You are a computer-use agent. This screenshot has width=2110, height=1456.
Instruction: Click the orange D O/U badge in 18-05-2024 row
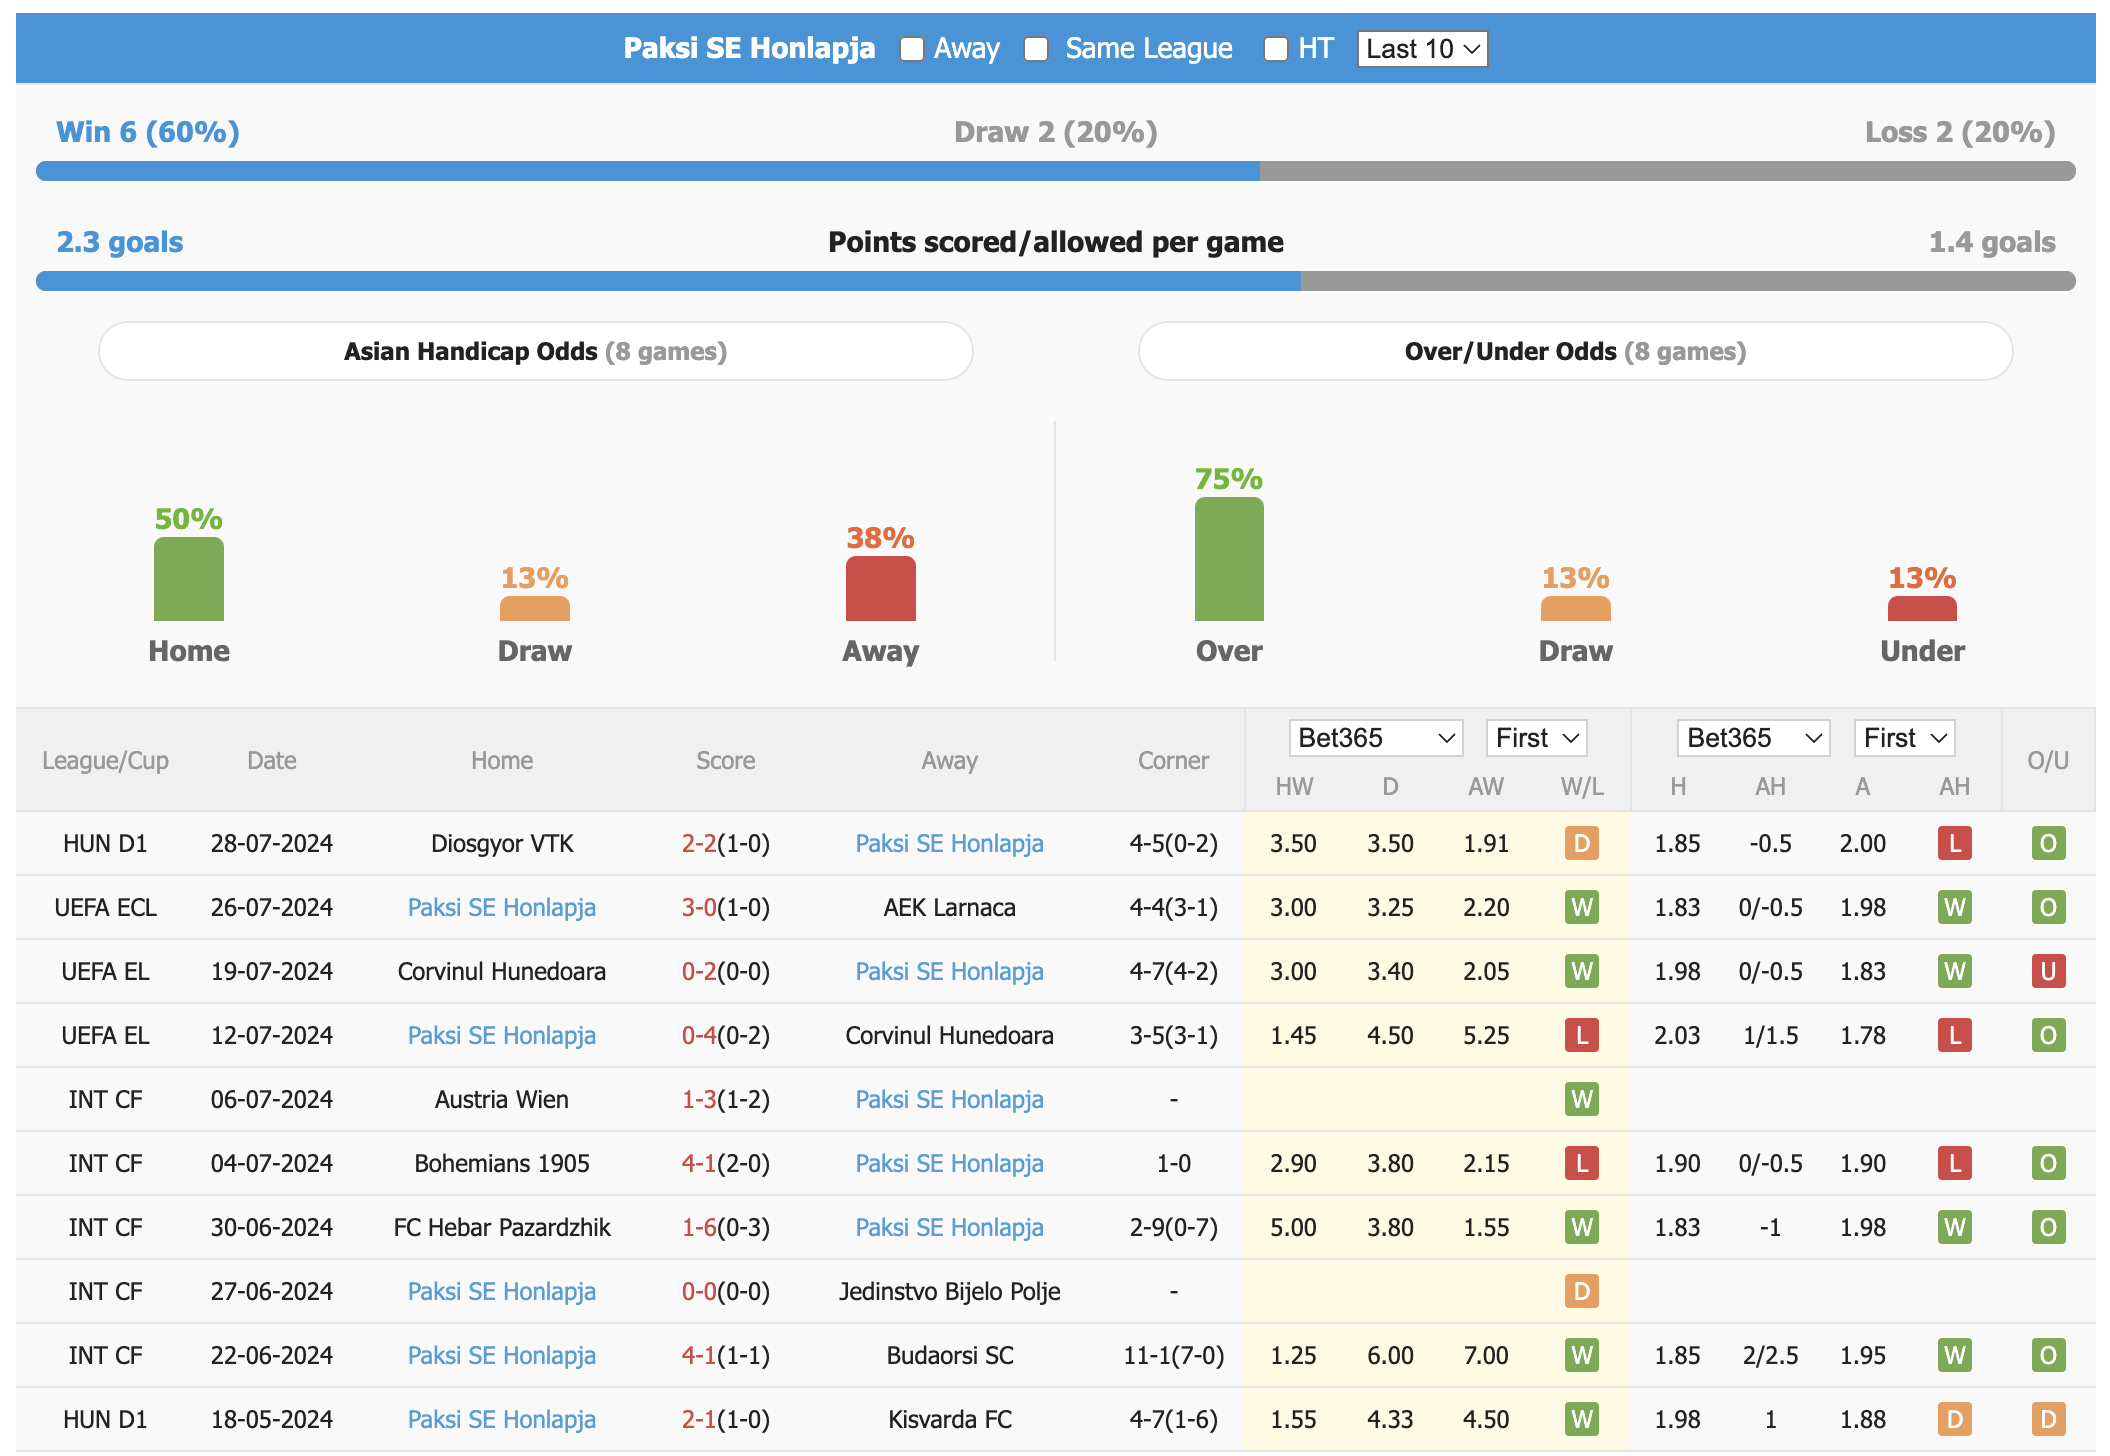(2048, 1419)
